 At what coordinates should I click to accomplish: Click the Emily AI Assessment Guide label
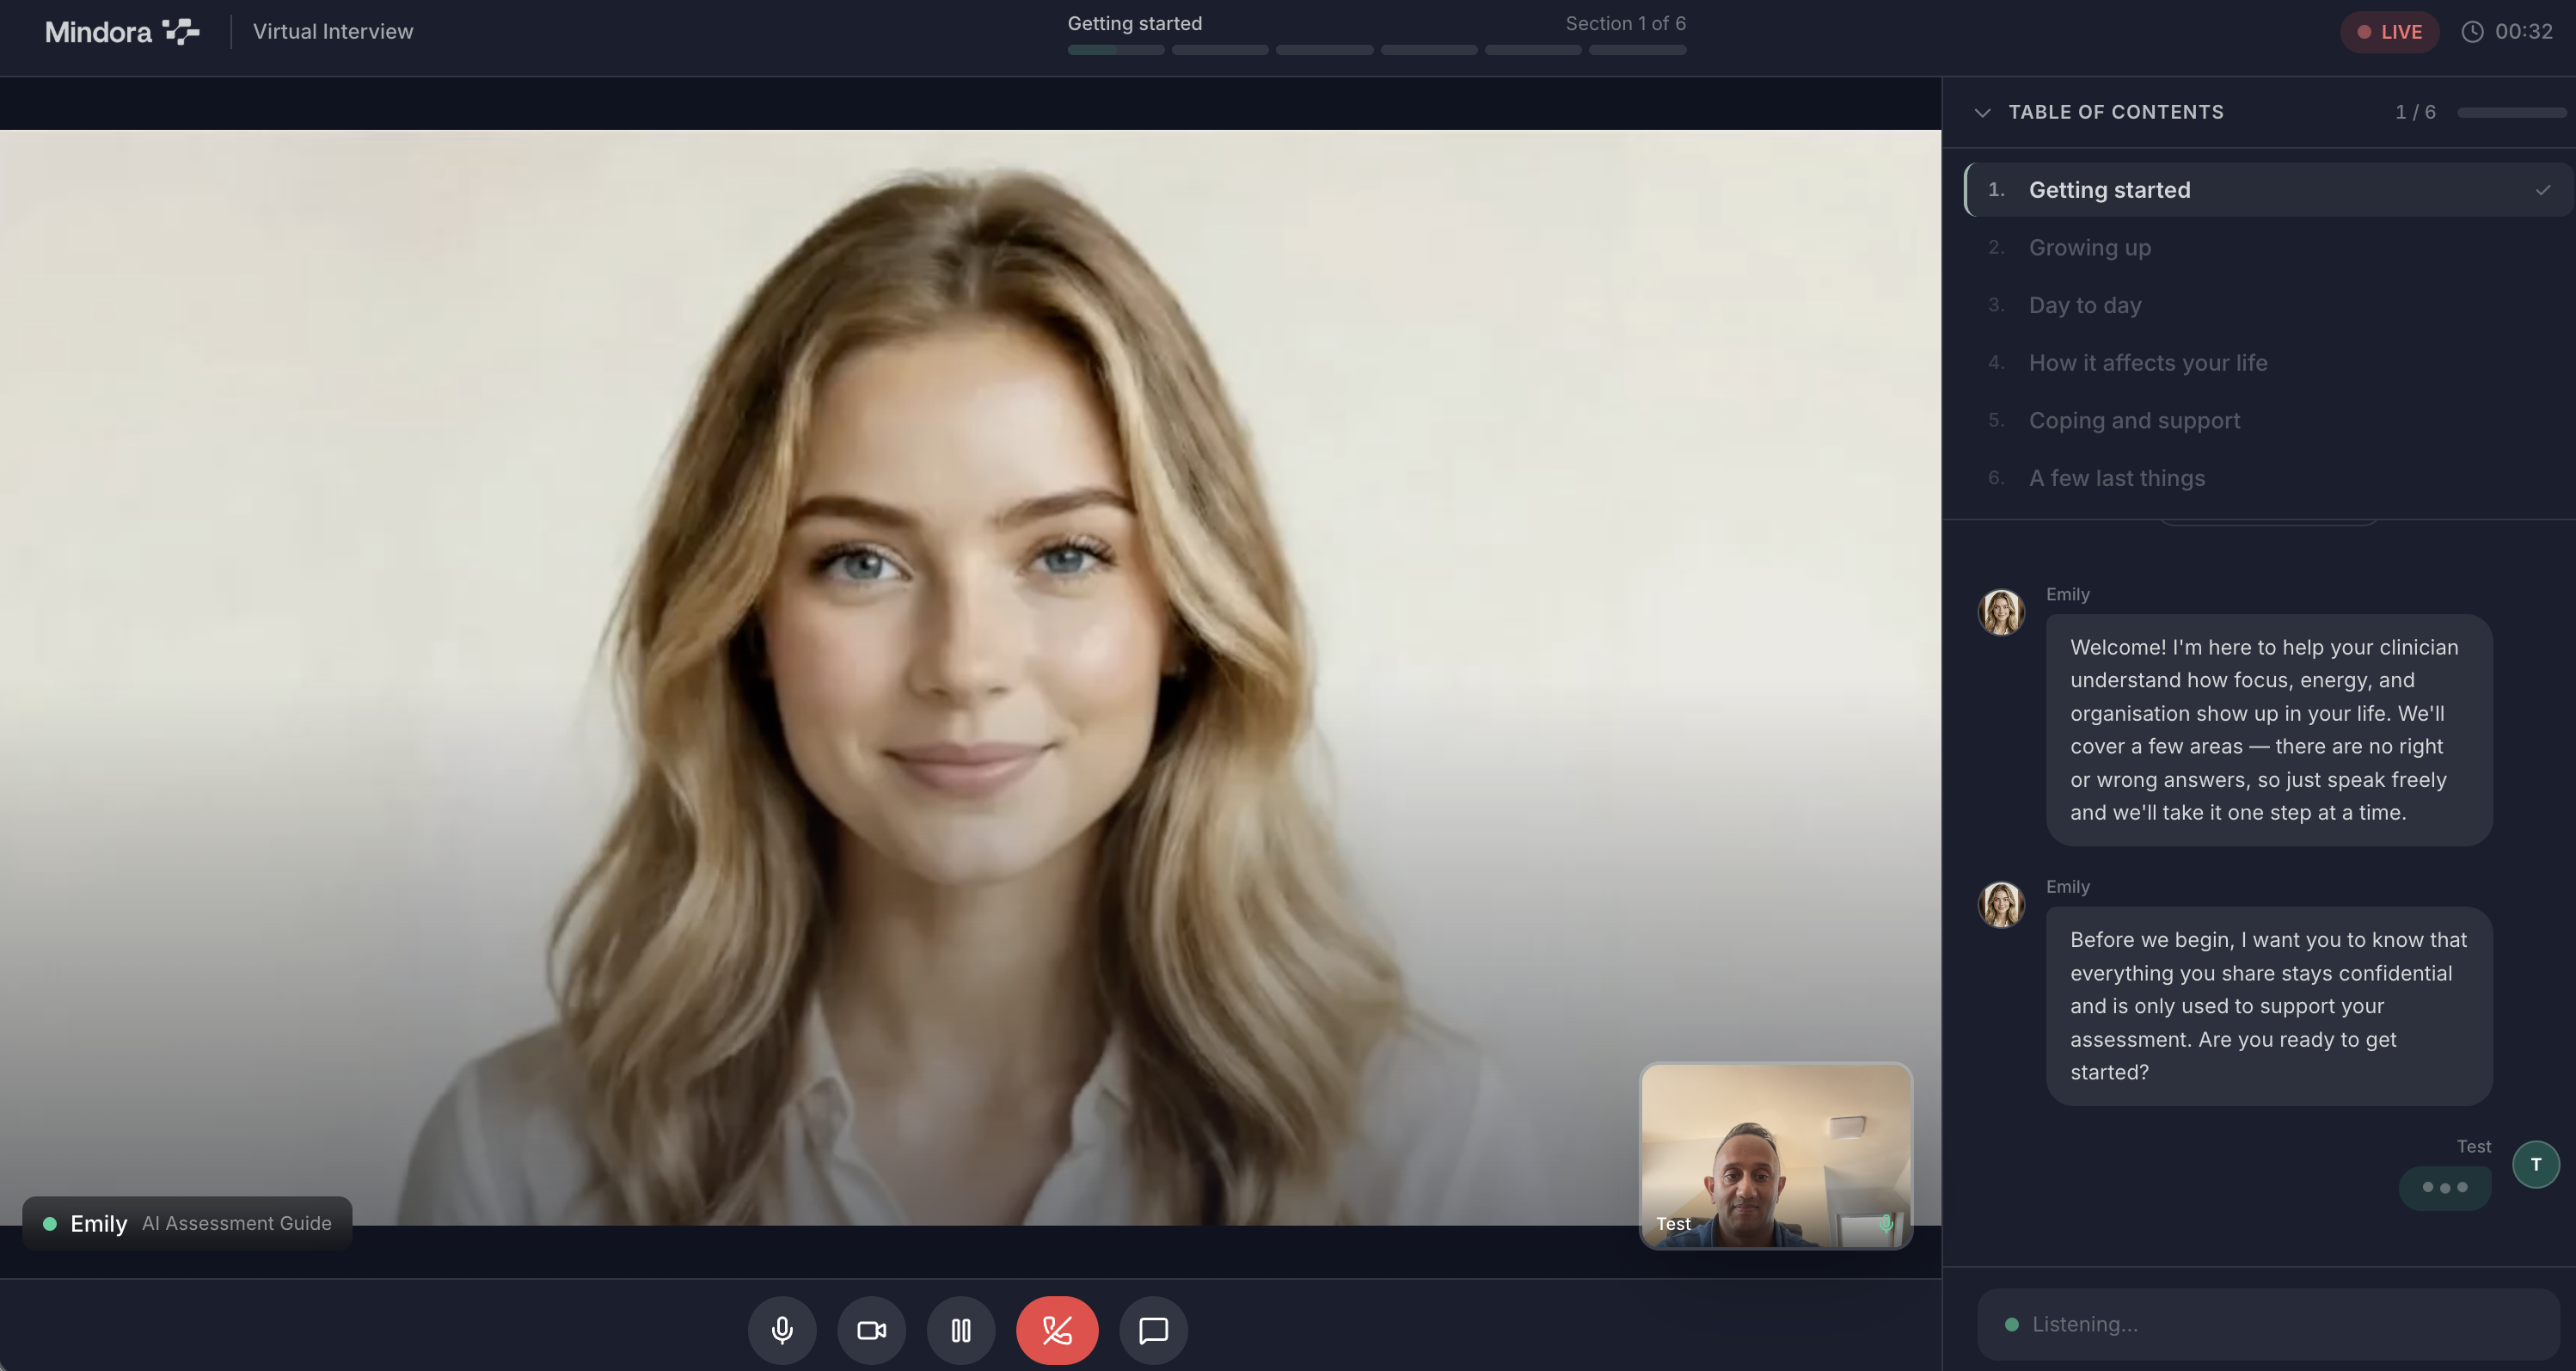(x=188, y=1223)
